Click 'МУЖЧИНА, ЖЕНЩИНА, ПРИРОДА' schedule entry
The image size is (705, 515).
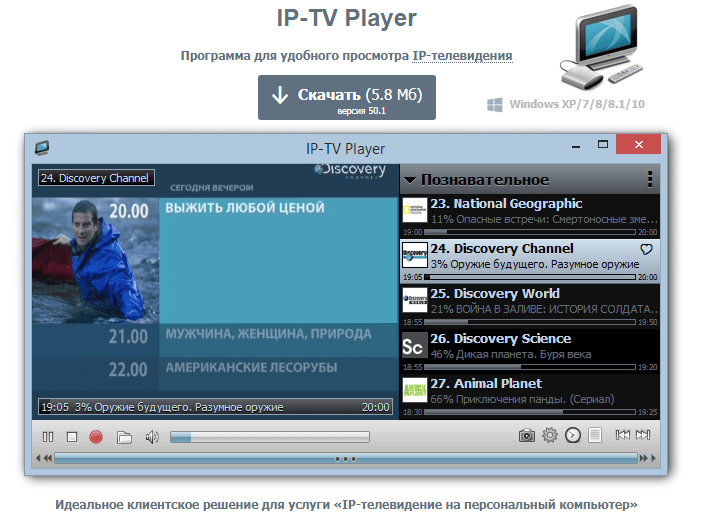(268, 334)
